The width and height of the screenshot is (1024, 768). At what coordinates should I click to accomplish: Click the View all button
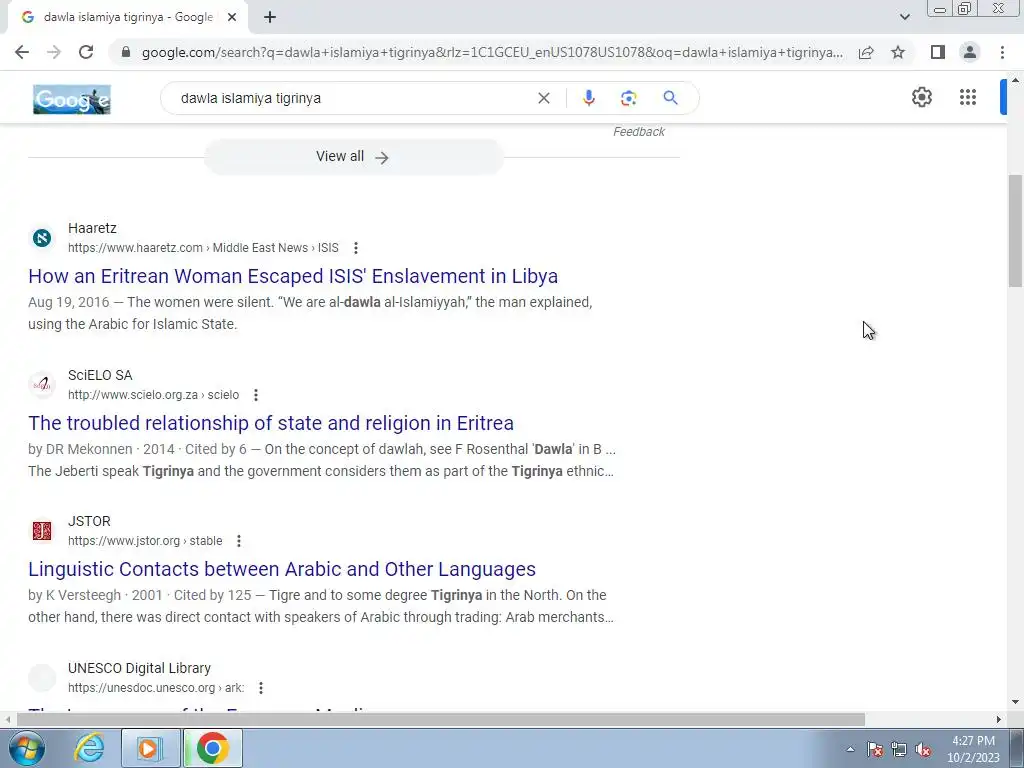pyautogui.click(x=353, y=157)
